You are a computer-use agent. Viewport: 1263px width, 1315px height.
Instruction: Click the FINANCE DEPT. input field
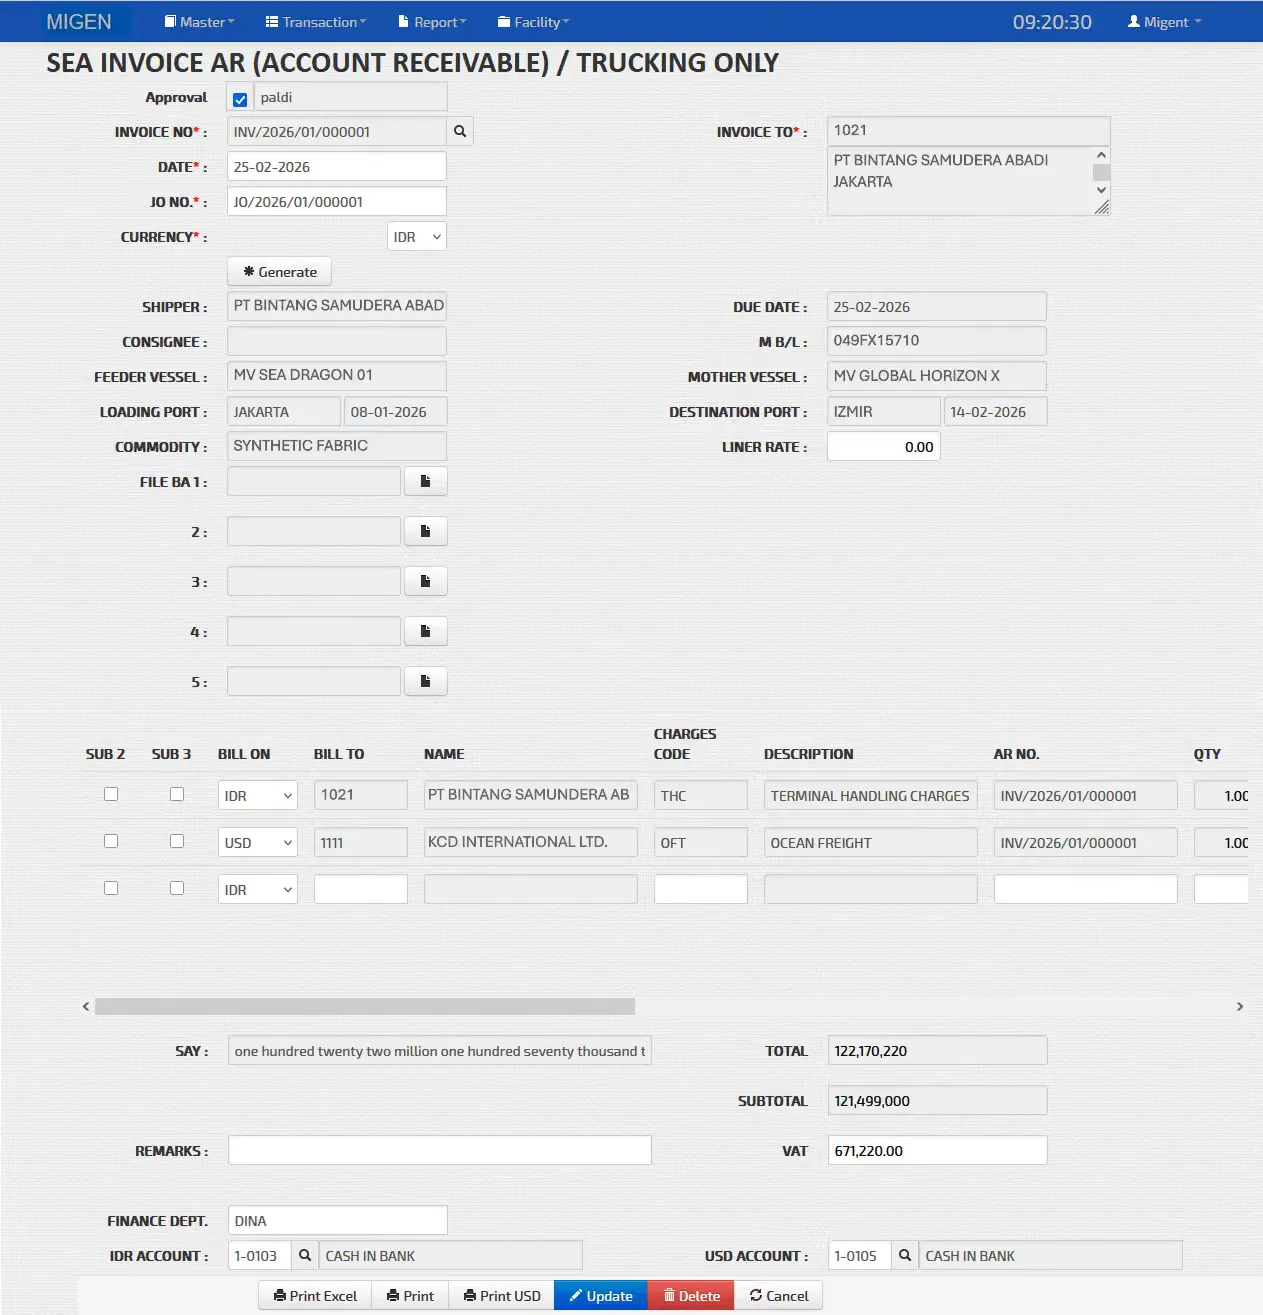[x=338, y=1221]
